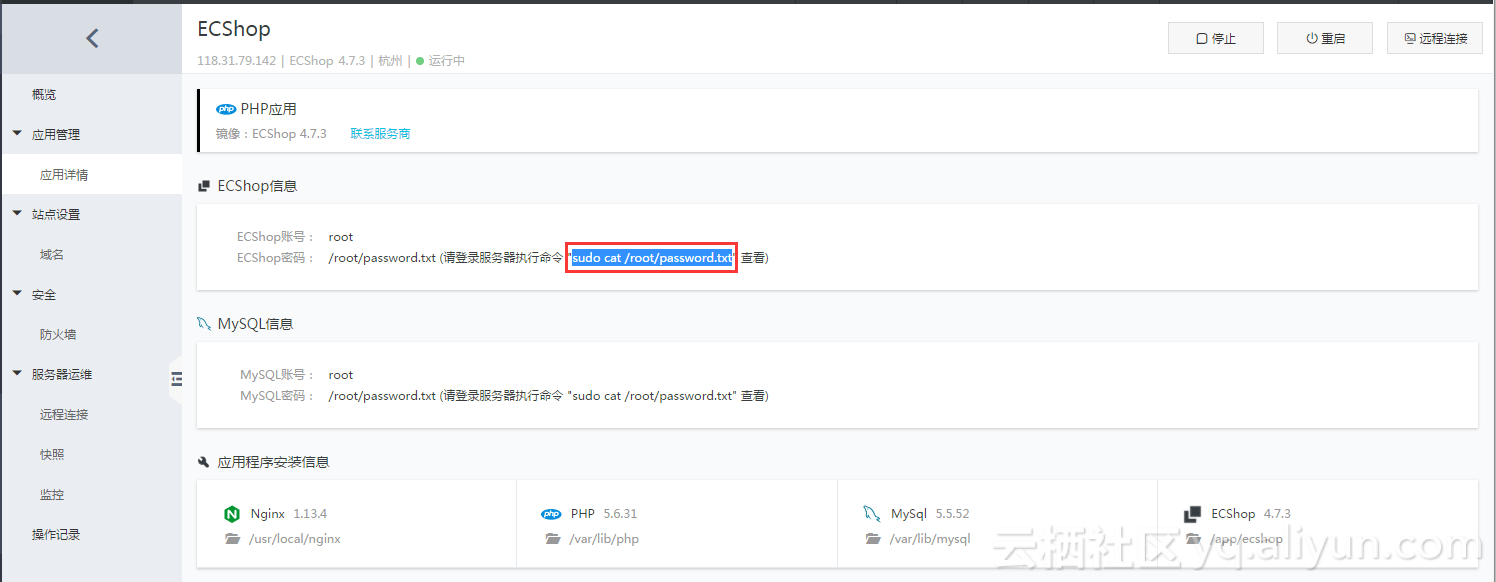This screenshot has width=1496, height=582.
Task: Click the folder icon beside /app/ecshop
Action: point(1193,539)
